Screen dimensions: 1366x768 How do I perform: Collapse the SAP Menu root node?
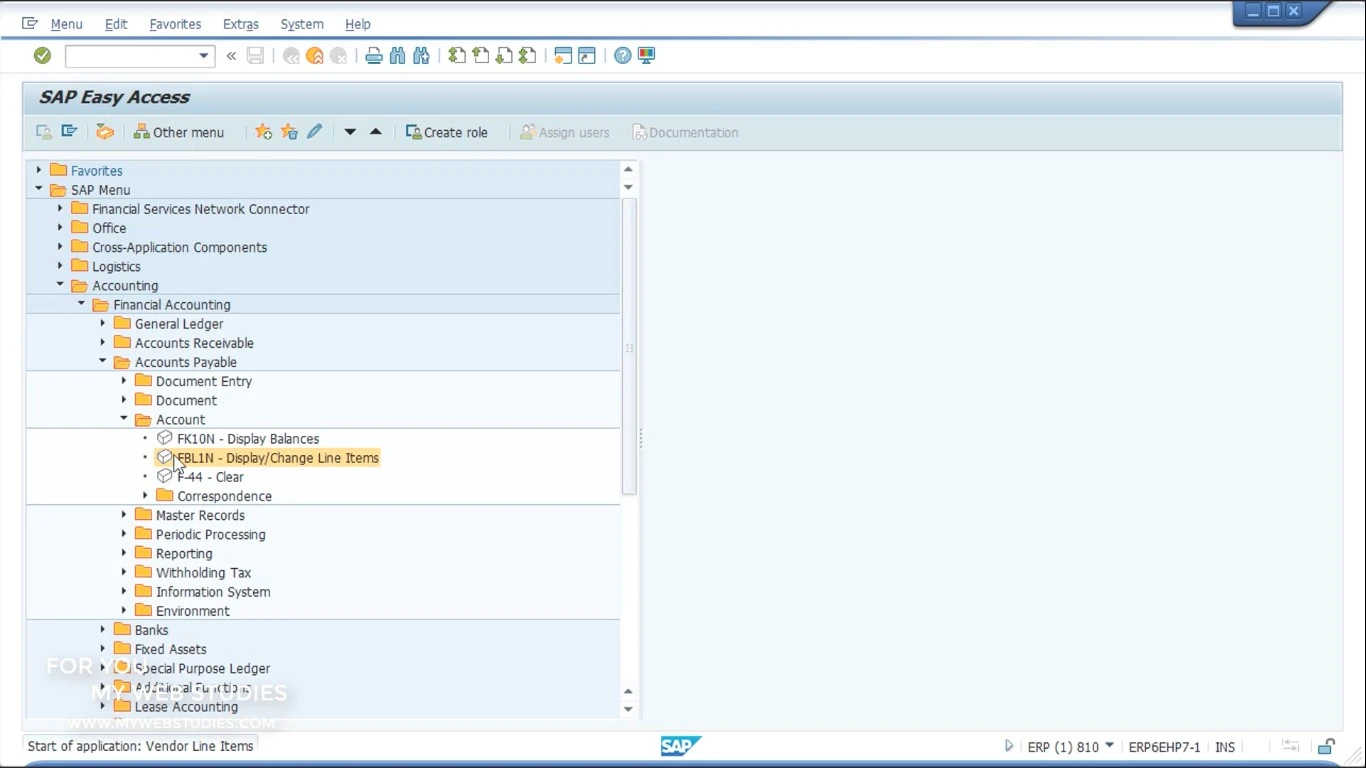click(39, 189)
